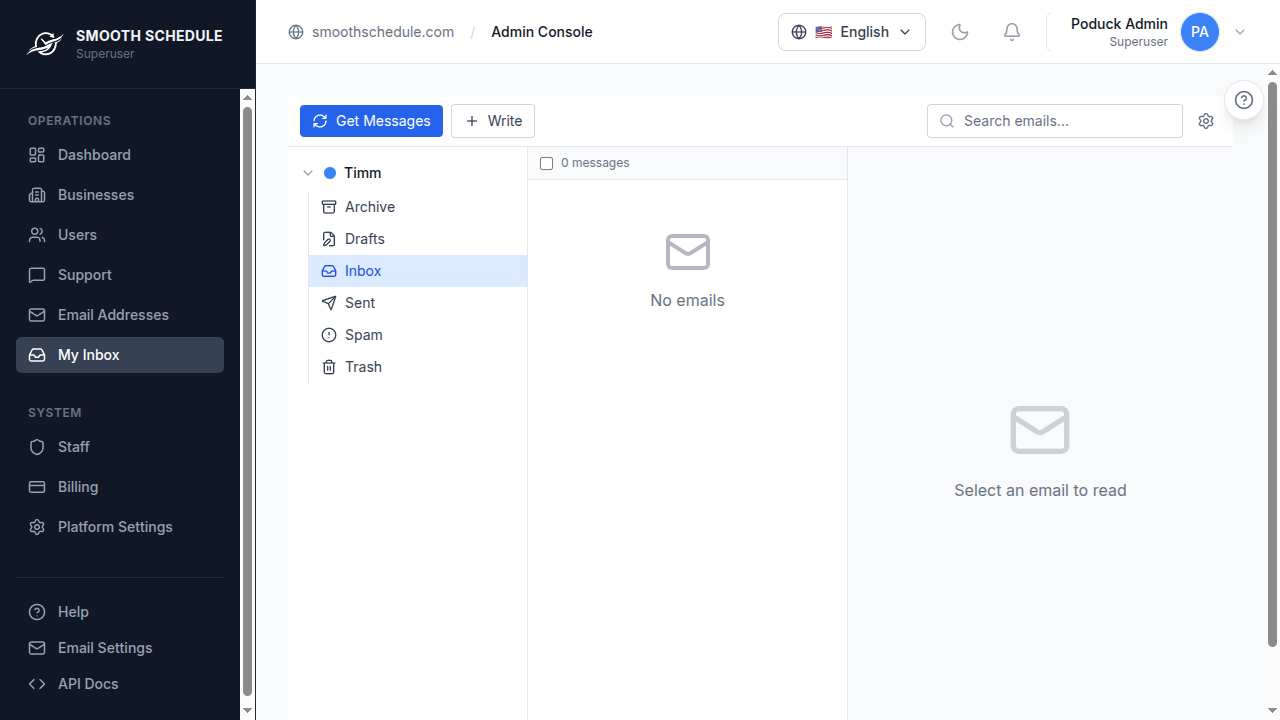
Task: Open API Docs link in sidebar
Action: click(88, 684)
